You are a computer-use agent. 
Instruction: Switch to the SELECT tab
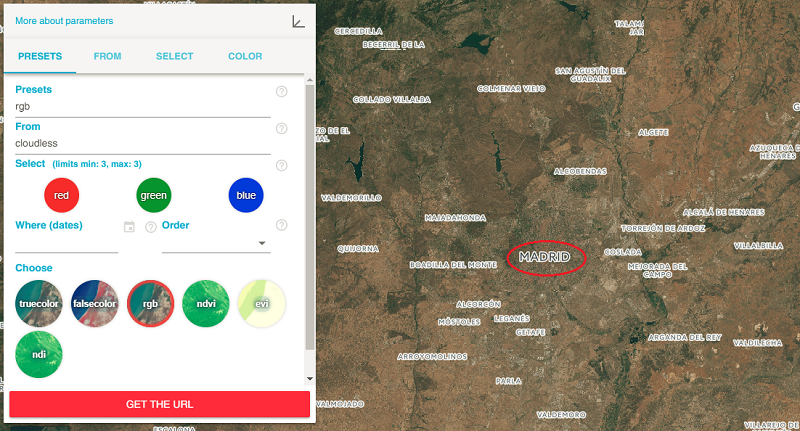coord(174,56)
